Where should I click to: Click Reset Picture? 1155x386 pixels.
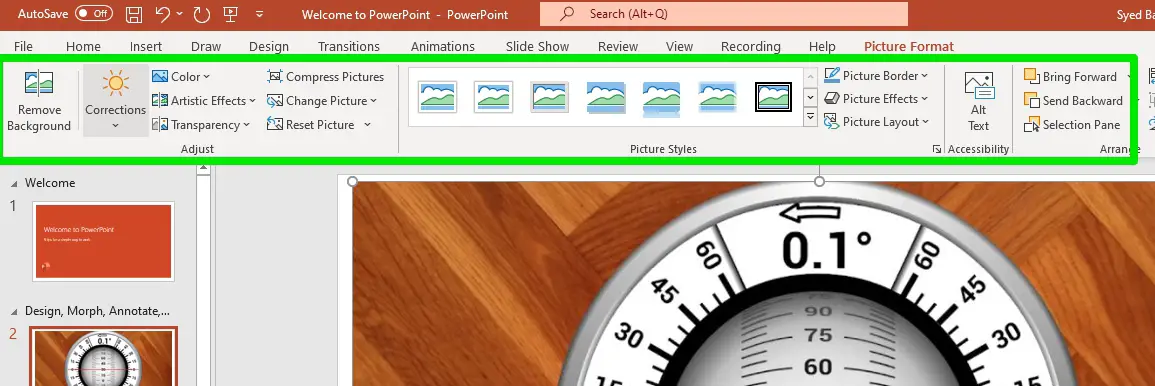312,125
